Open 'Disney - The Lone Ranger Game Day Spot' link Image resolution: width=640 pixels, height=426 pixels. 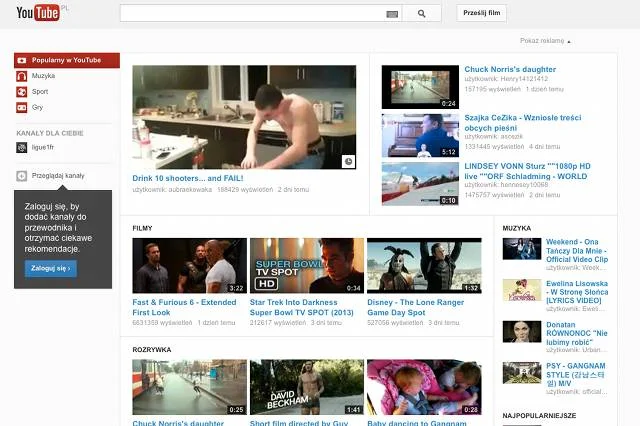click(x=416, y=307)
